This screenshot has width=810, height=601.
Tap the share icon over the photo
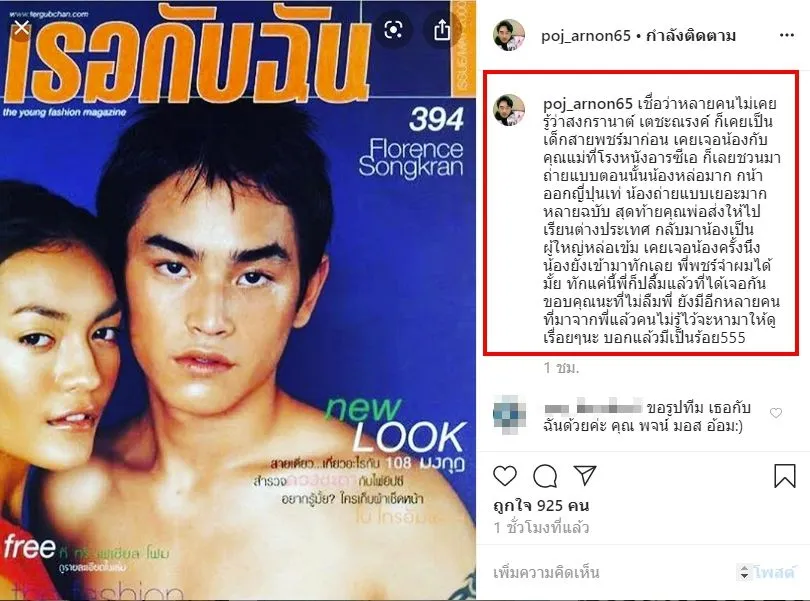[442, 30]
